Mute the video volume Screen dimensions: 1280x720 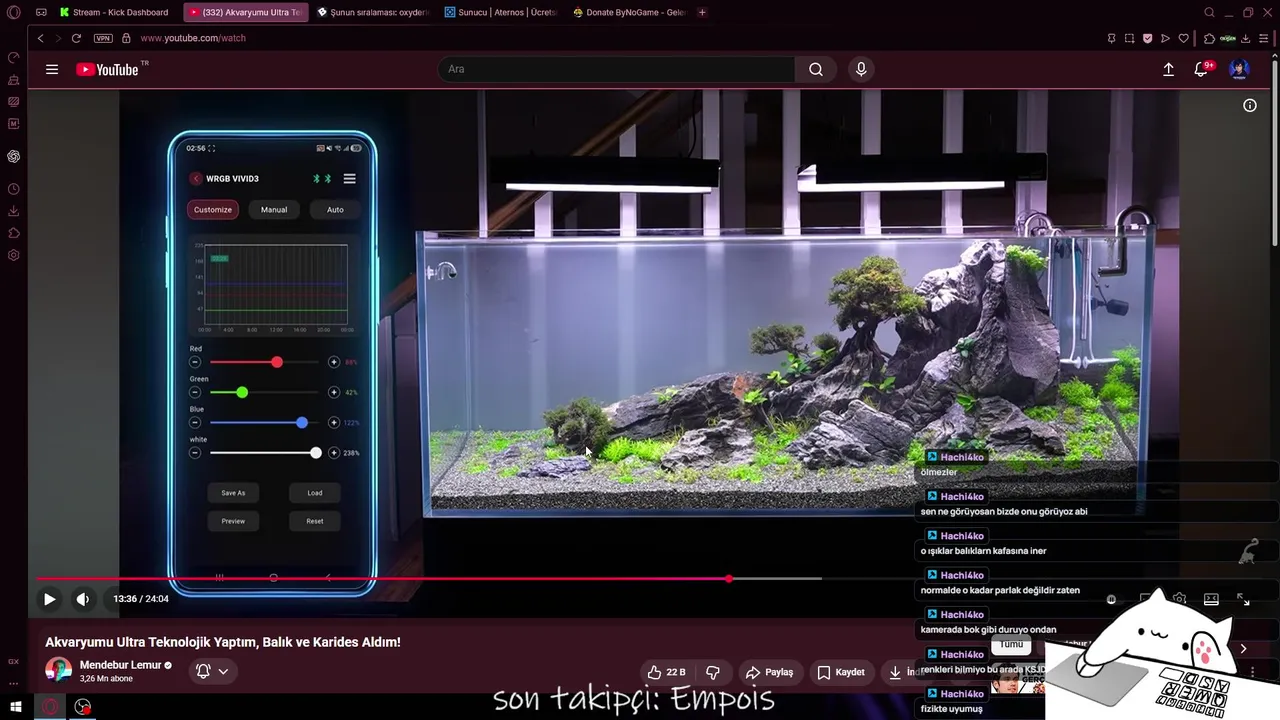tap(83, 599)
